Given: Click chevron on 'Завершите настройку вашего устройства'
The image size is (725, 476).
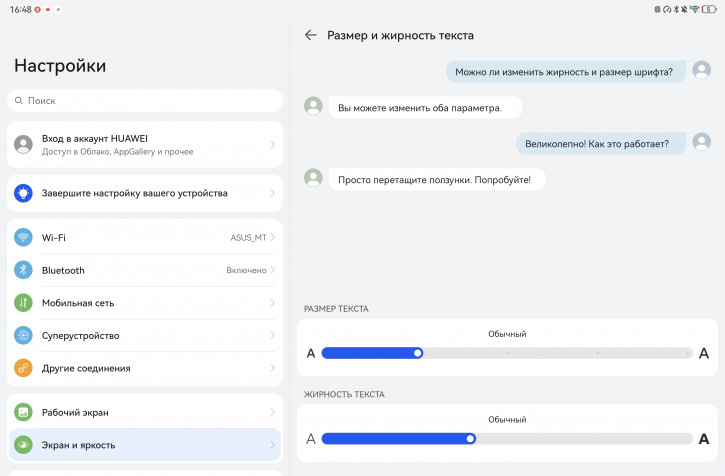Looking at the screenshot, I should (x=273, y=193).
